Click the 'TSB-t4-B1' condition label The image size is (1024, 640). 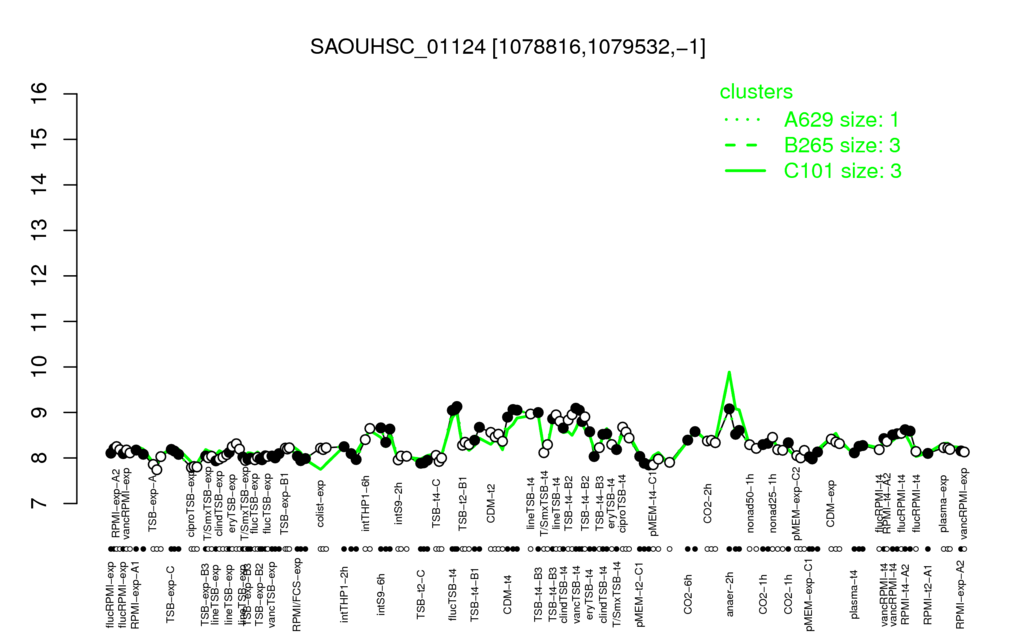click(x=475, y=596)
